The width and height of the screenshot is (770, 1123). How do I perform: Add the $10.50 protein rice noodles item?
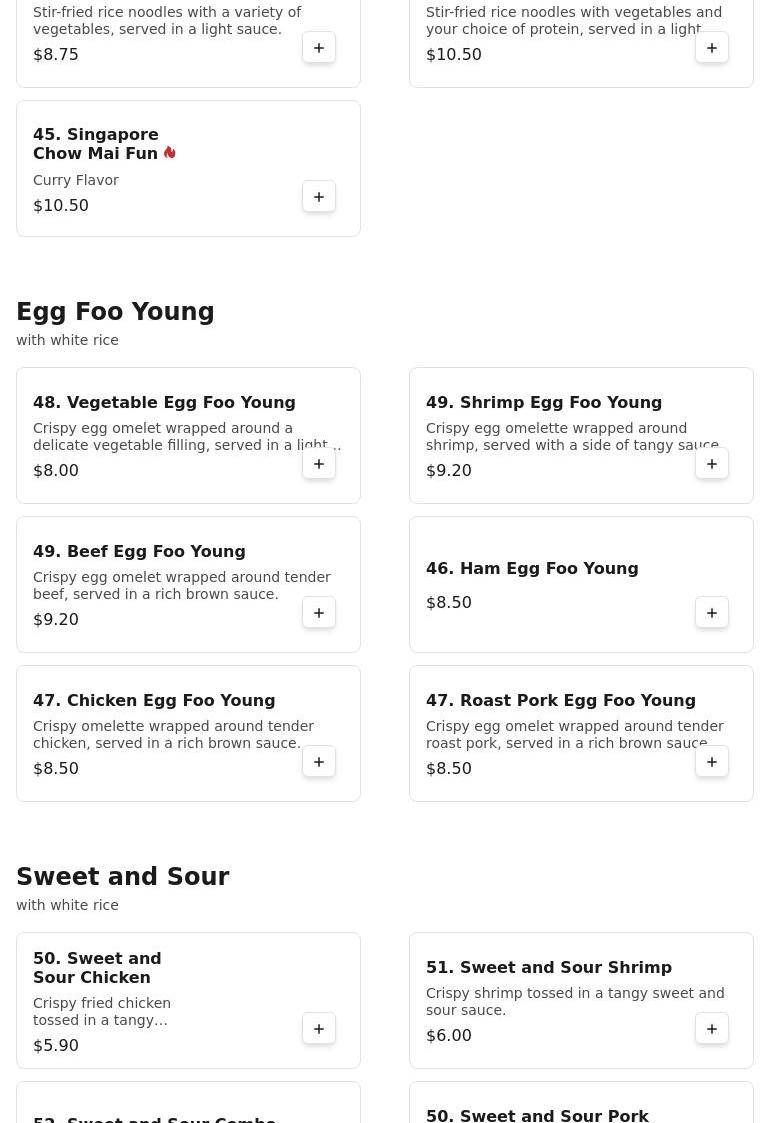pyautogui.click(x=711, y=47)
